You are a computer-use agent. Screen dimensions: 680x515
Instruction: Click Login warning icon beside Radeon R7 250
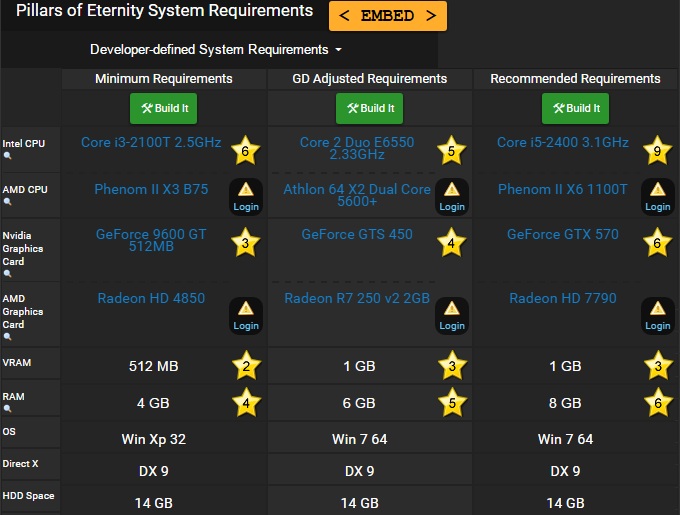(x=452, y=316)
